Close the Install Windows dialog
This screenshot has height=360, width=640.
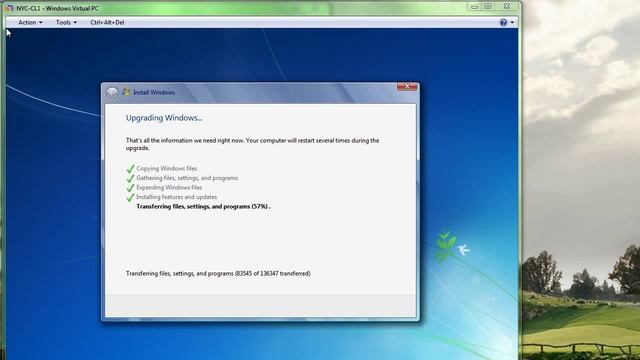point(407,87)
